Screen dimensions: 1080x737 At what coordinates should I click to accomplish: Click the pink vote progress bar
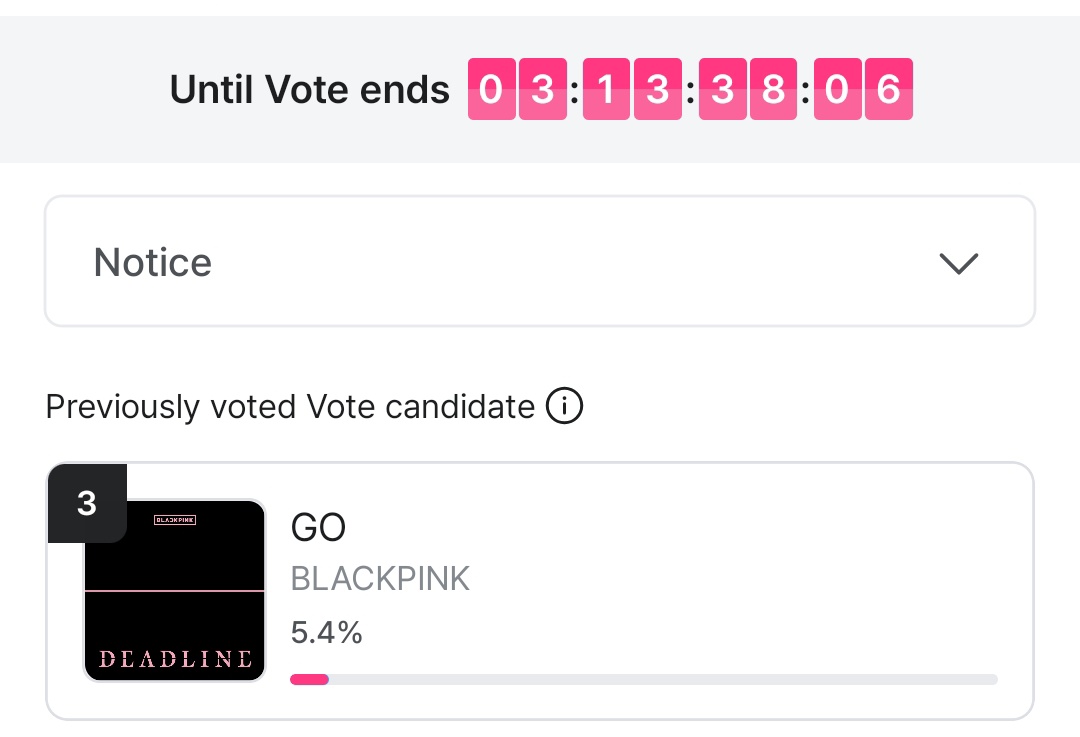[x=309, y=680]
